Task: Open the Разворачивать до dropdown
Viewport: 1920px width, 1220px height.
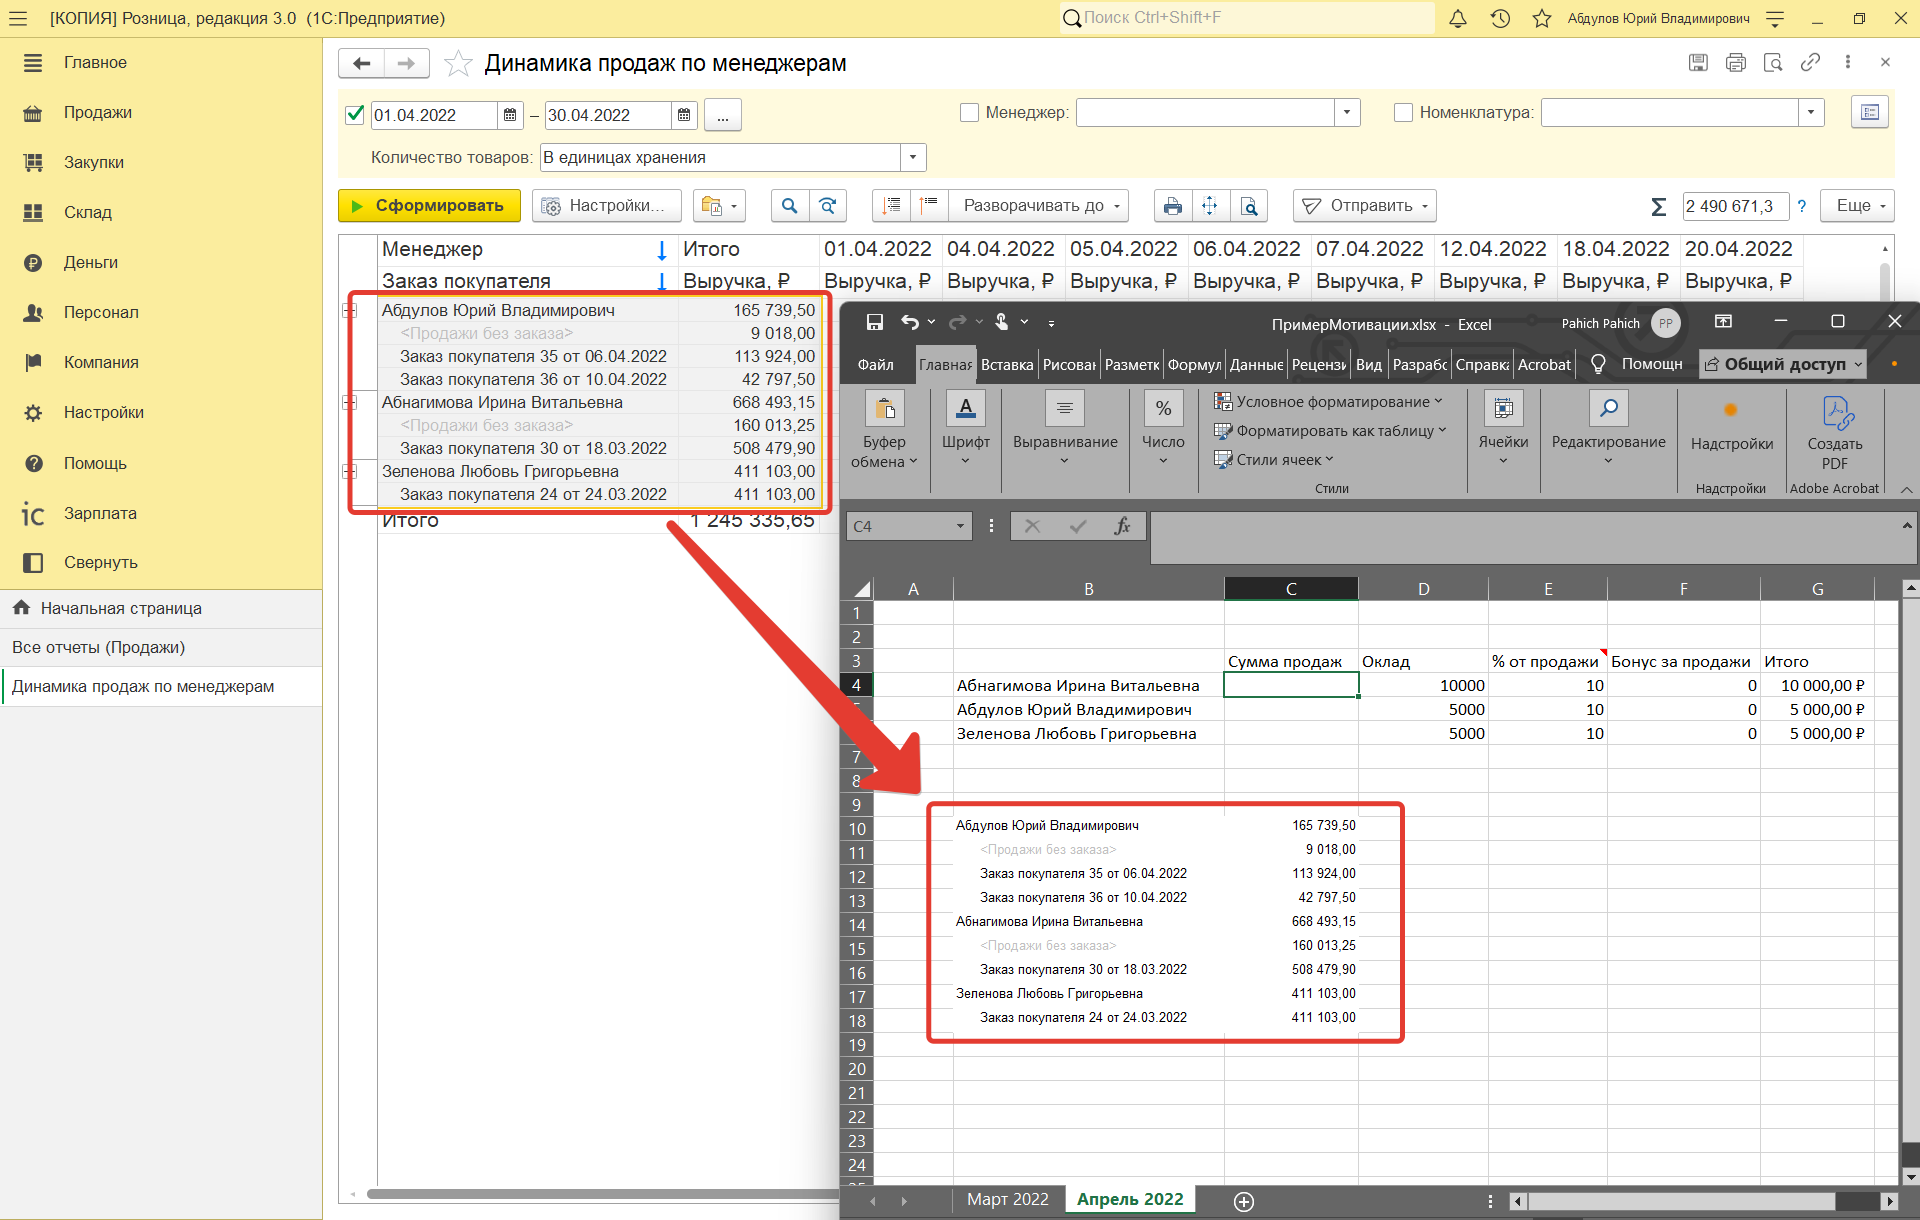Action: (1039, 205)
